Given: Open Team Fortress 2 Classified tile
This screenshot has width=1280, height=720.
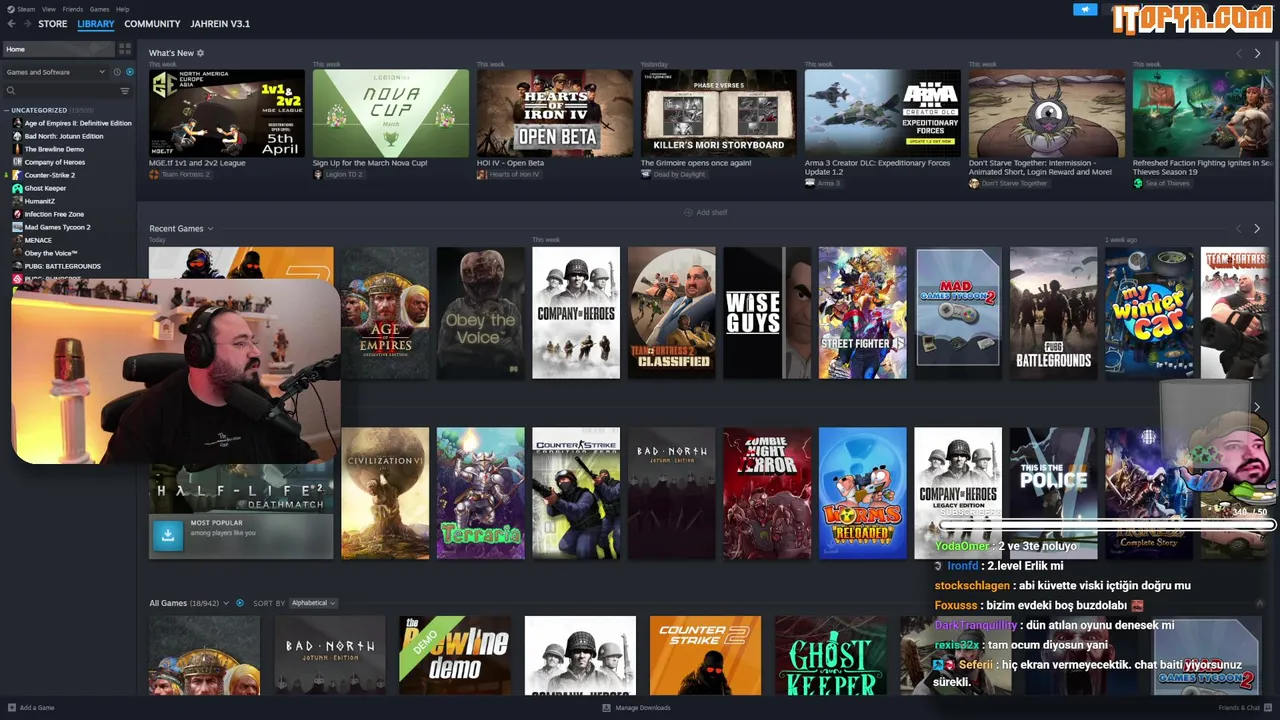Looking at the screenshot, I should 672,313.
